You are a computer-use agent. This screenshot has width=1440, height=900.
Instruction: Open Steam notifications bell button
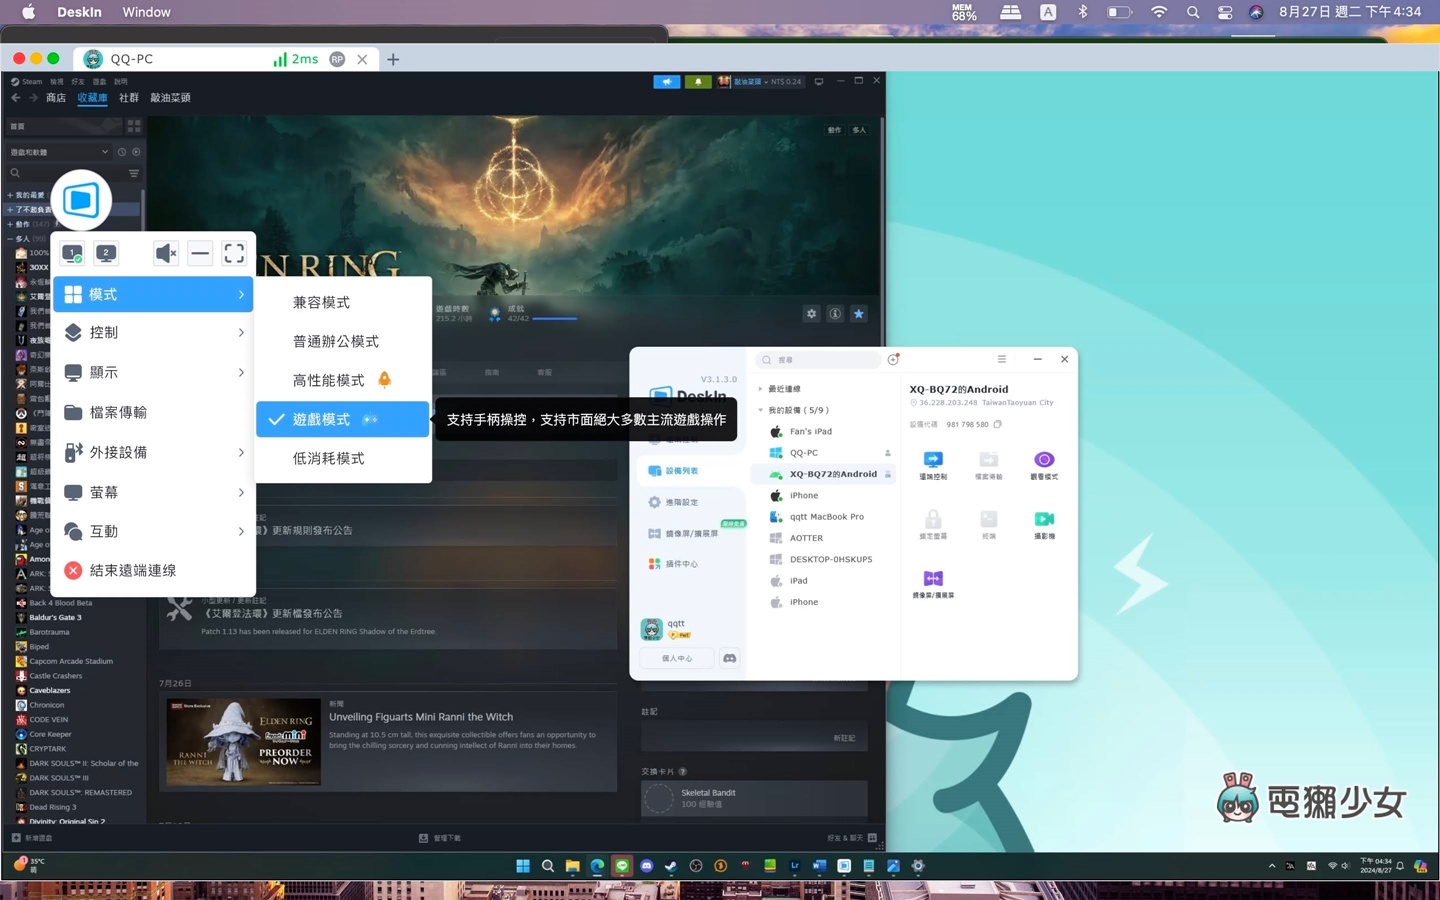(698, 82)
